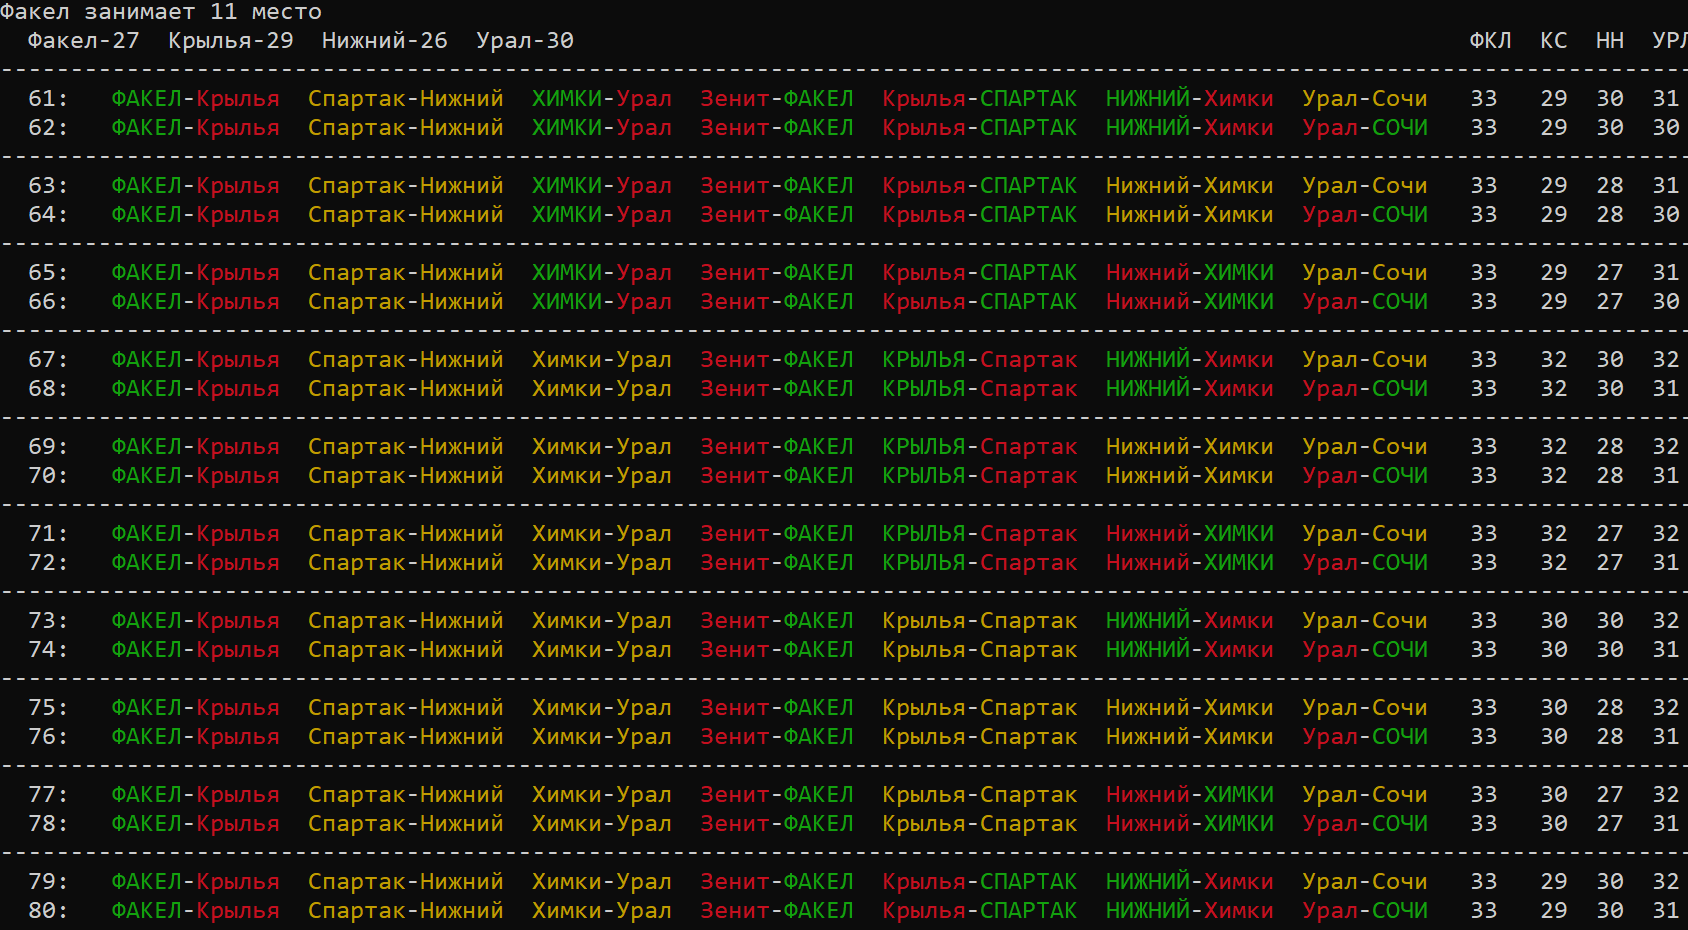1688x930 pixels.
Task: Select 'Урал-СОЧИ' in row 78
Action: (x=1365, y=824)
